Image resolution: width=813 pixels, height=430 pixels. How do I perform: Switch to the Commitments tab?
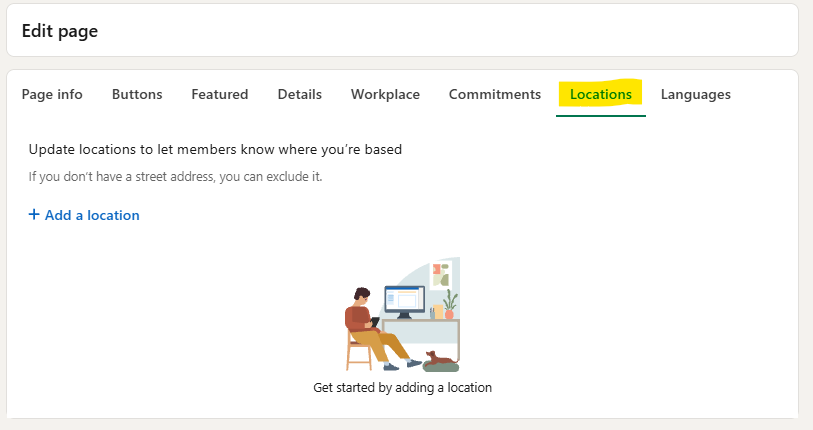pyautogui.click(x=495, y=94)
